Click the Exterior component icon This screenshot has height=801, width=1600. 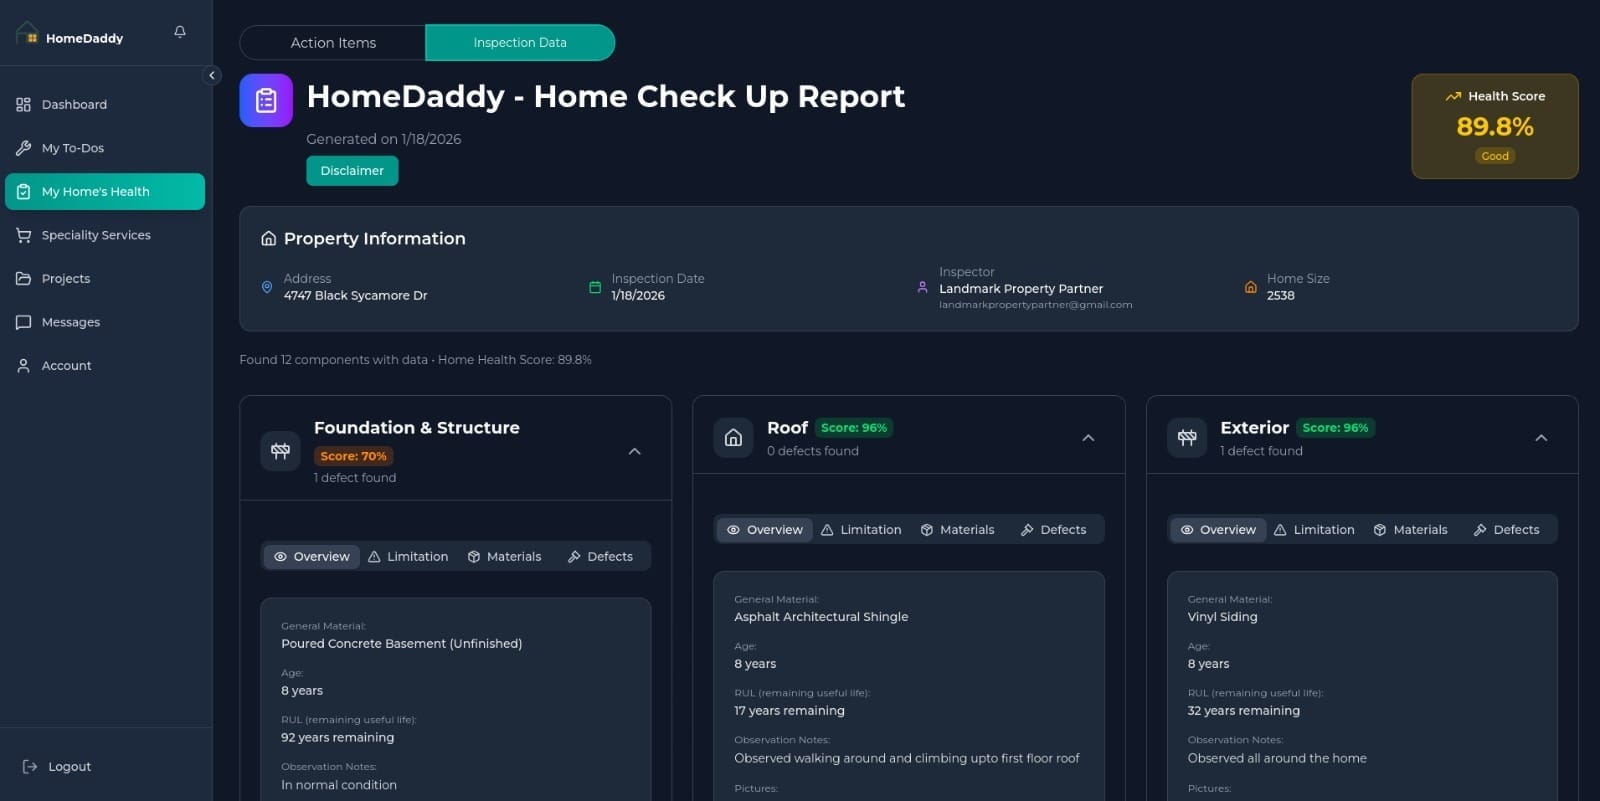1187,438
